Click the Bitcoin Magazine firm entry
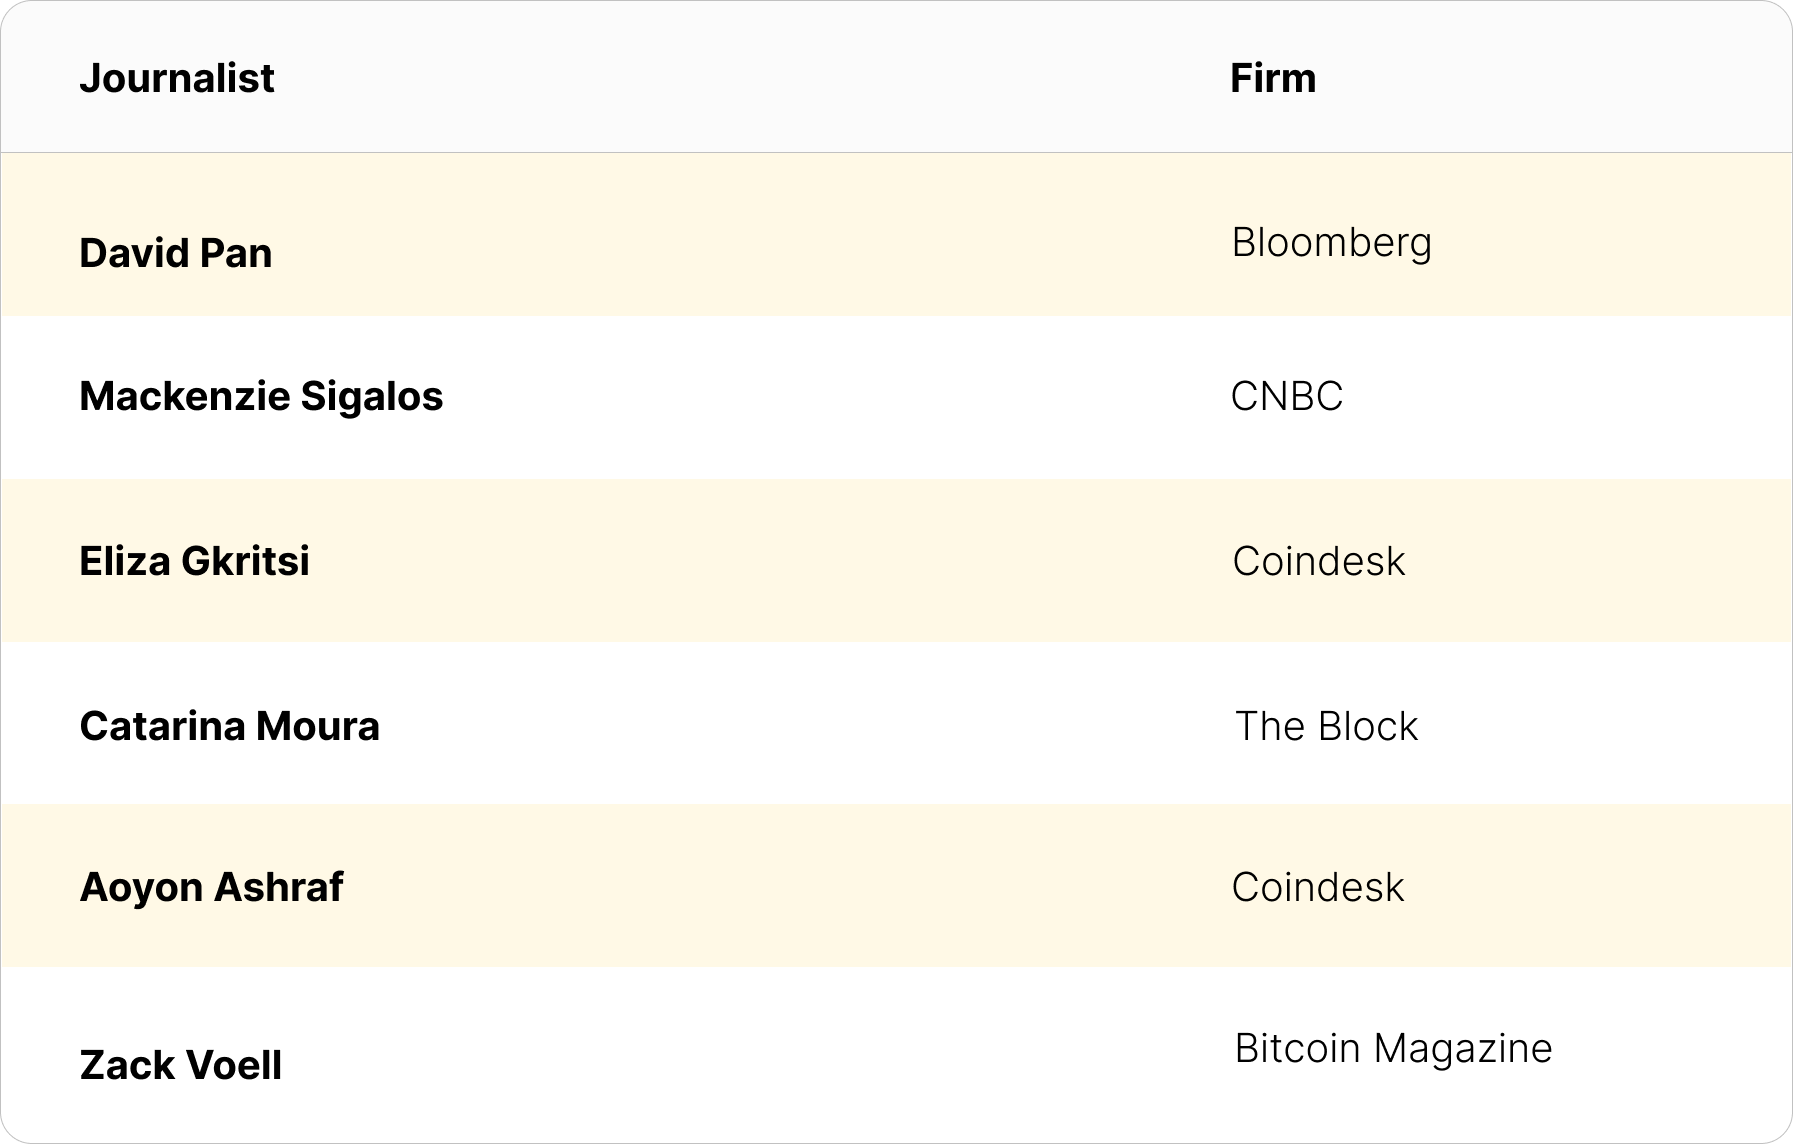The height and width of the screenshot is (1144, 1793). 1394,1050
